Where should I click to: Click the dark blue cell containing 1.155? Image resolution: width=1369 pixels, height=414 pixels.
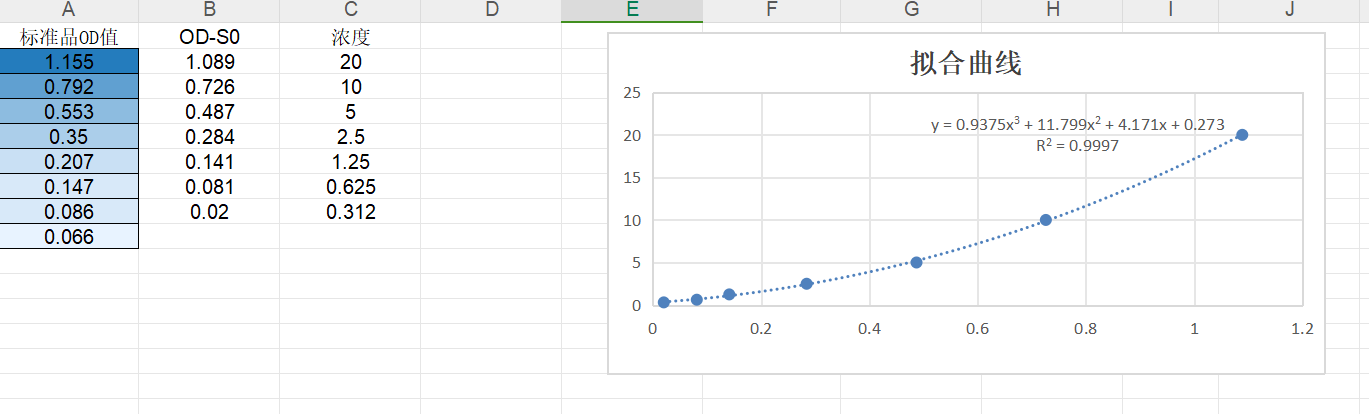pos(69,62)
